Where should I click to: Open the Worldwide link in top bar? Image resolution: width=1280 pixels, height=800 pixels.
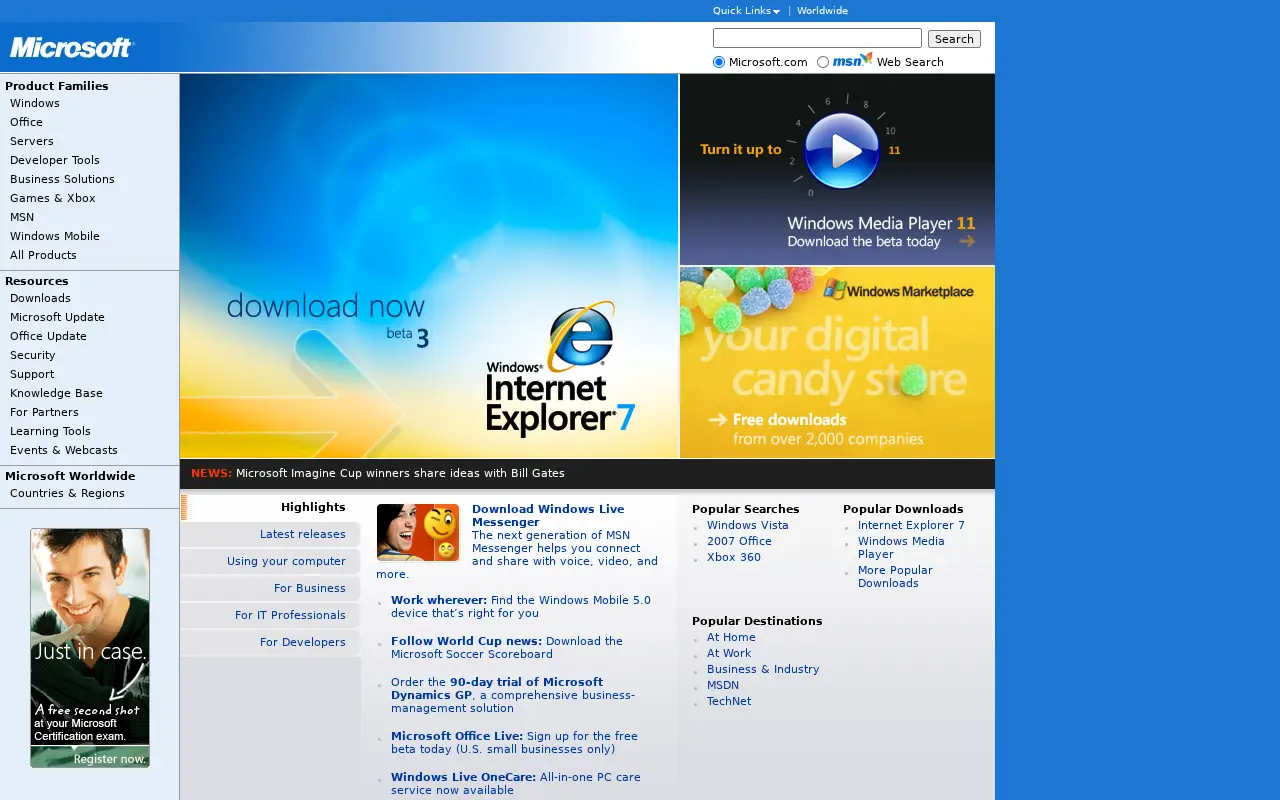(x=822, y=11)
